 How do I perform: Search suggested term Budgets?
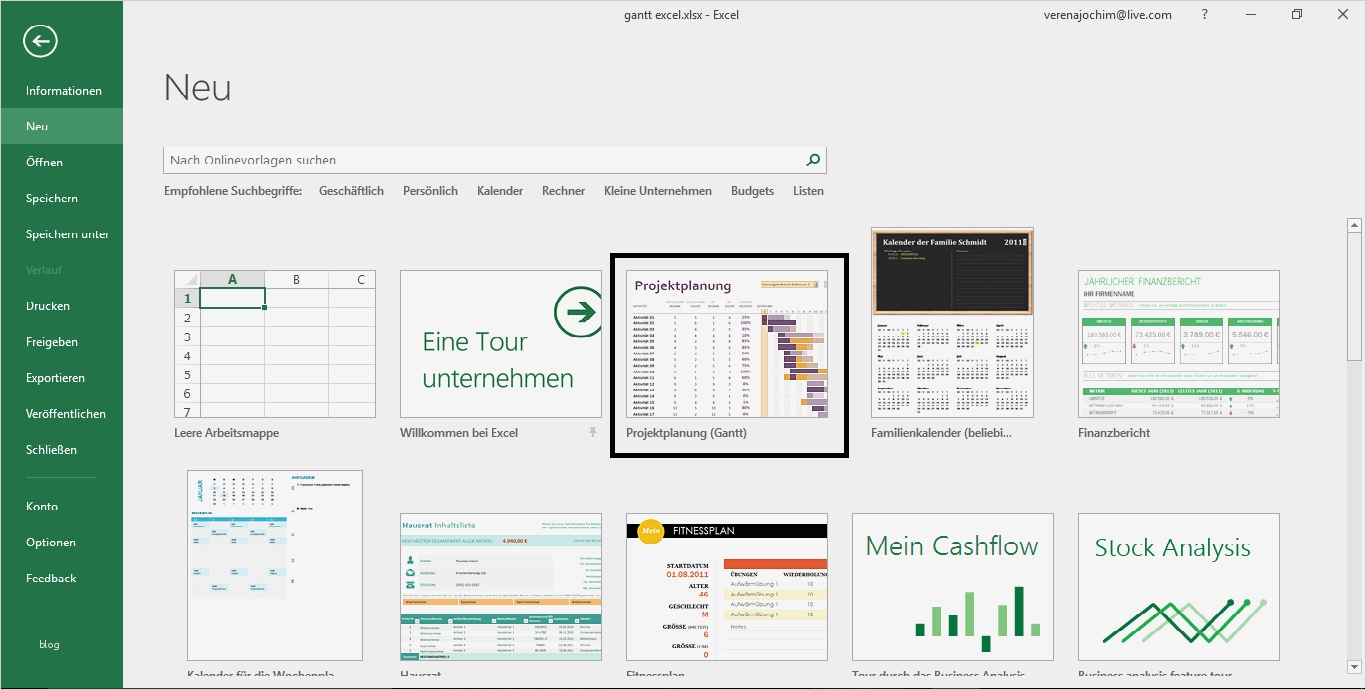[x=752, y=191]
